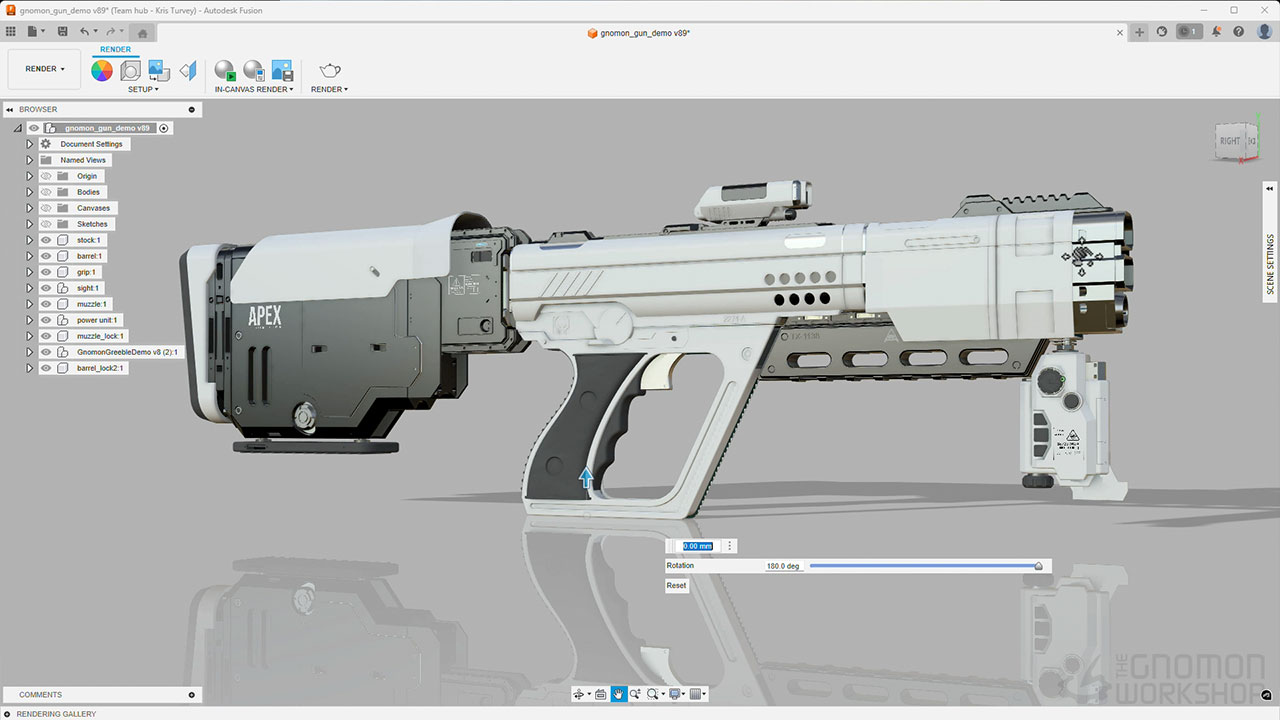Select the Decal tool icon

pos(159,70)
